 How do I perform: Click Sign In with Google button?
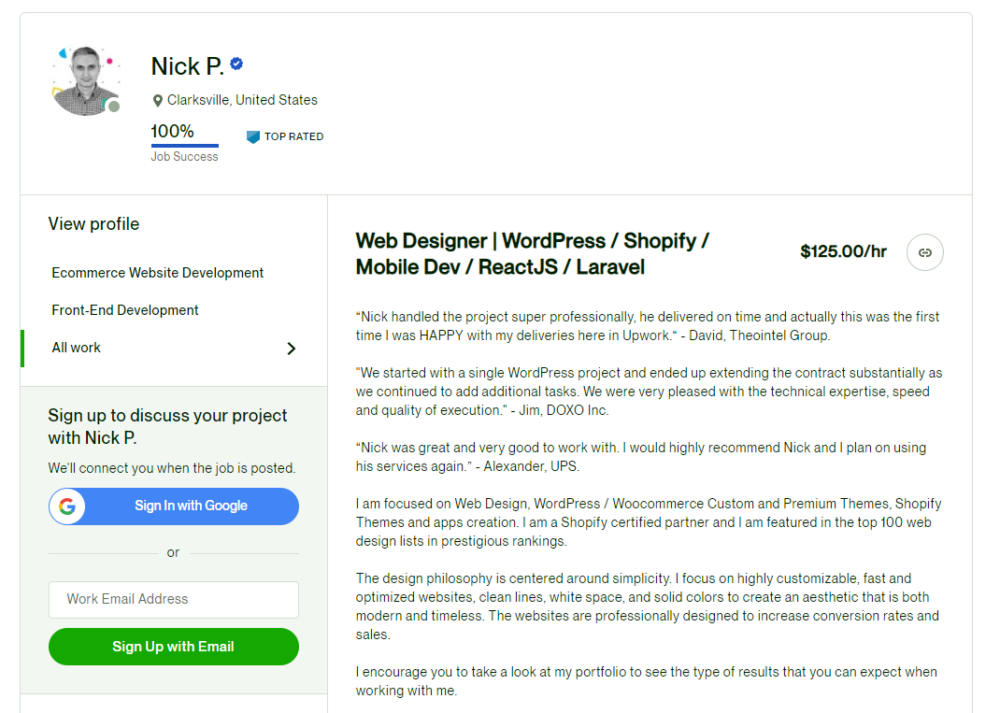173,506
